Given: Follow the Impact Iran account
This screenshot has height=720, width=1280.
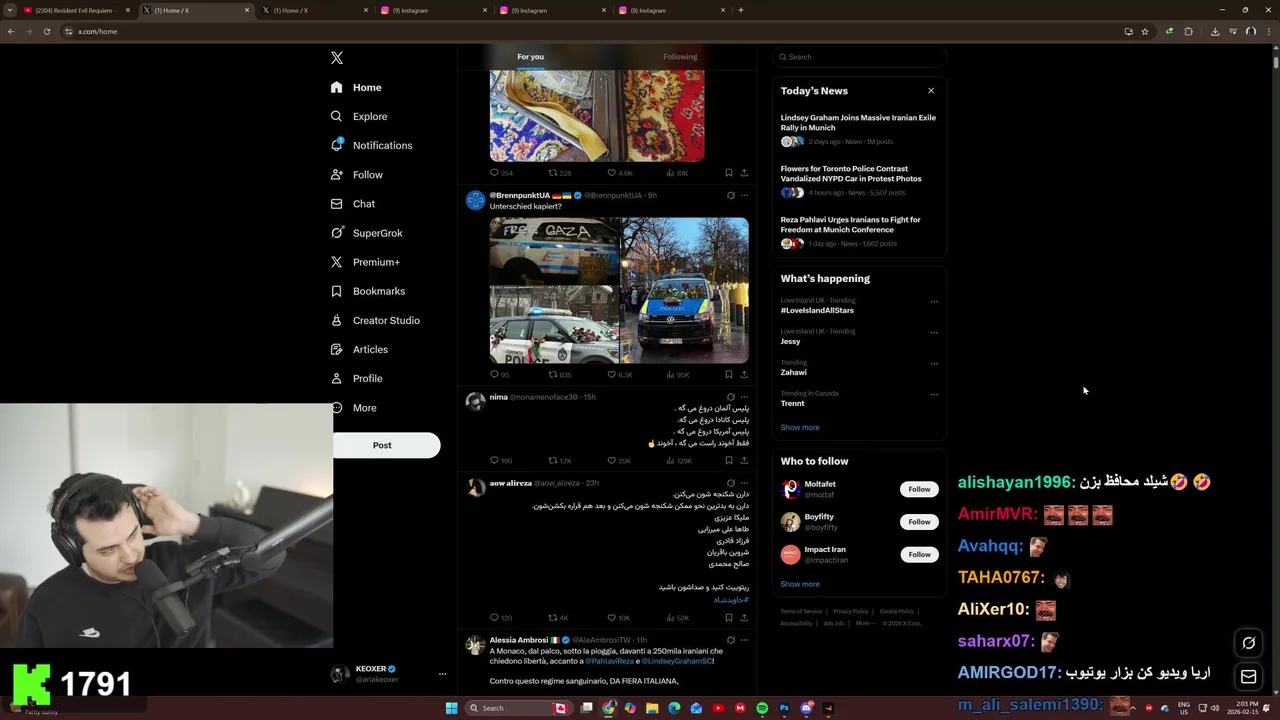Looking at the screenshot, I should point(919,554).
